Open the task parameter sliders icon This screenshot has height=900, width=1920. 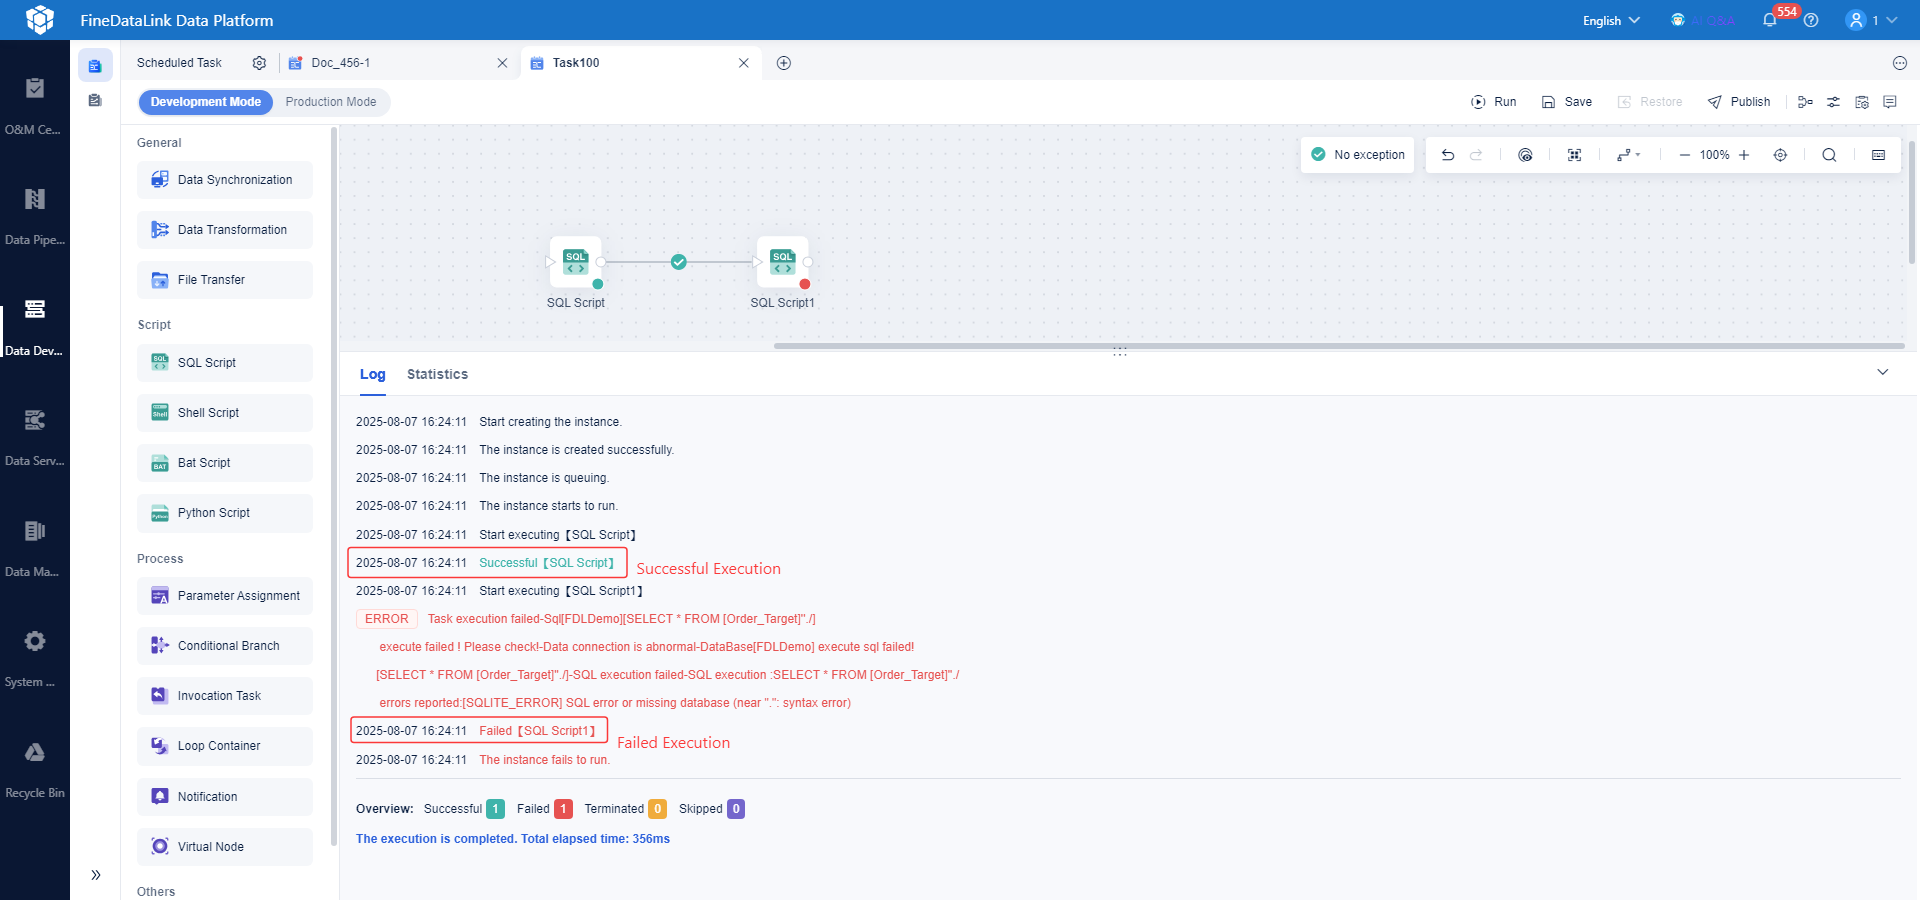point(1833,102)
